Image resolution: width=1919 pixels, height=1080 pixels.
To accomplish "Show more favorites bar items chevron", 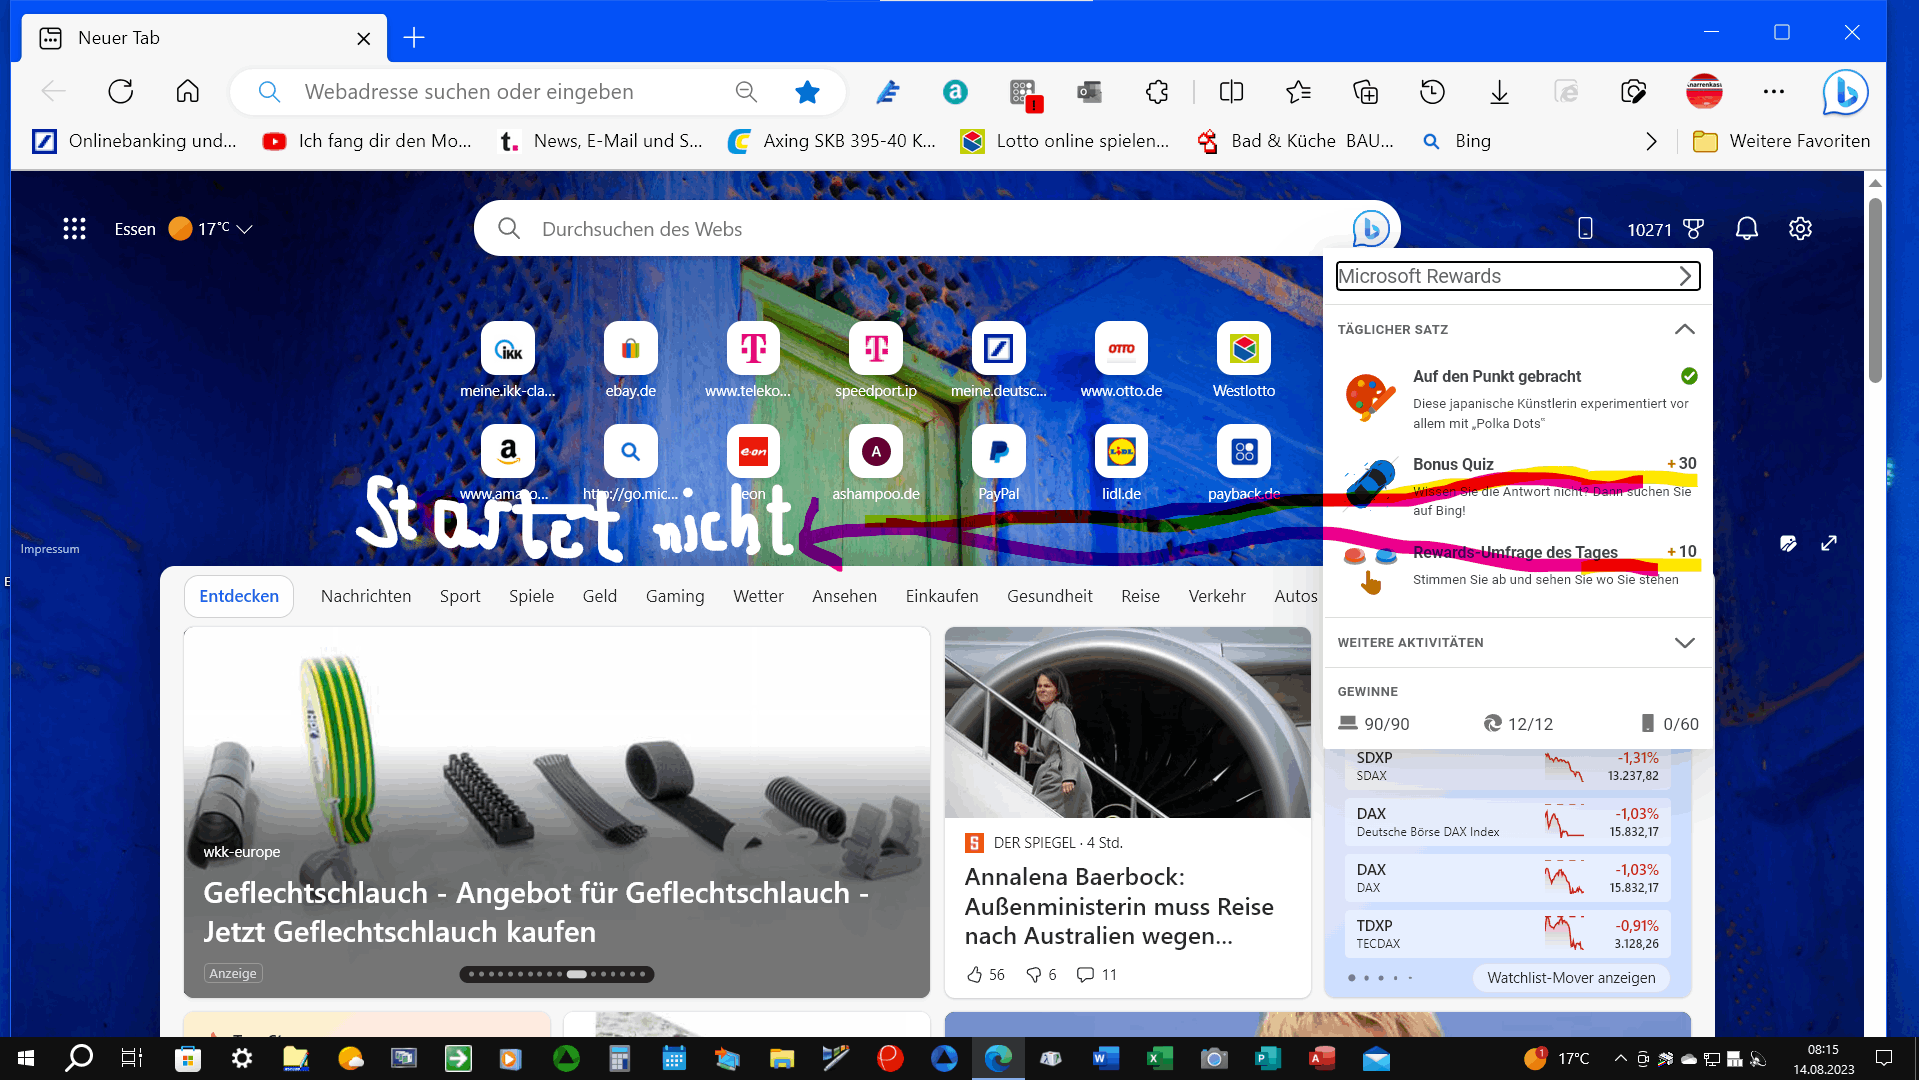I will click(x=1651, y=142).
